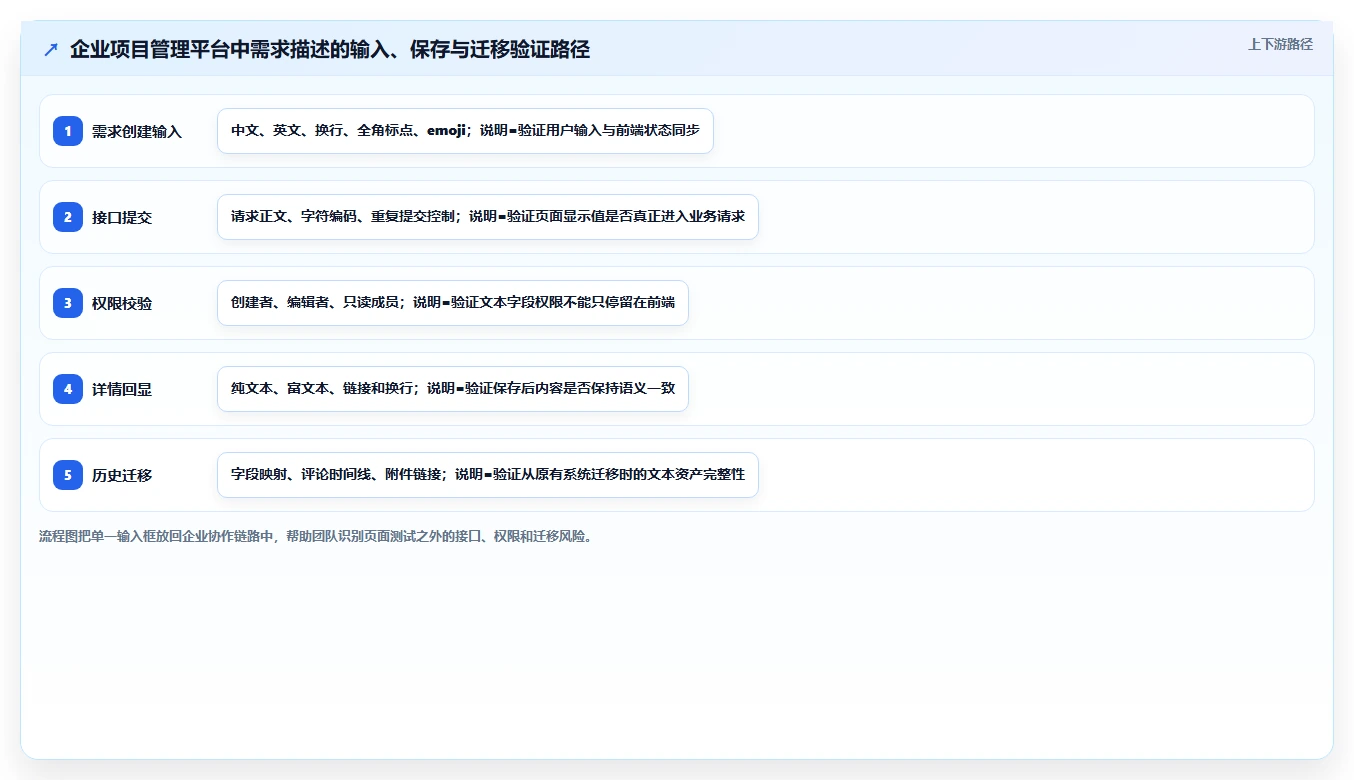This screenshot has width=1354, height=780.
Task: Open the box starting 创建者、编辑者
Action: click(x=453, y=303)
